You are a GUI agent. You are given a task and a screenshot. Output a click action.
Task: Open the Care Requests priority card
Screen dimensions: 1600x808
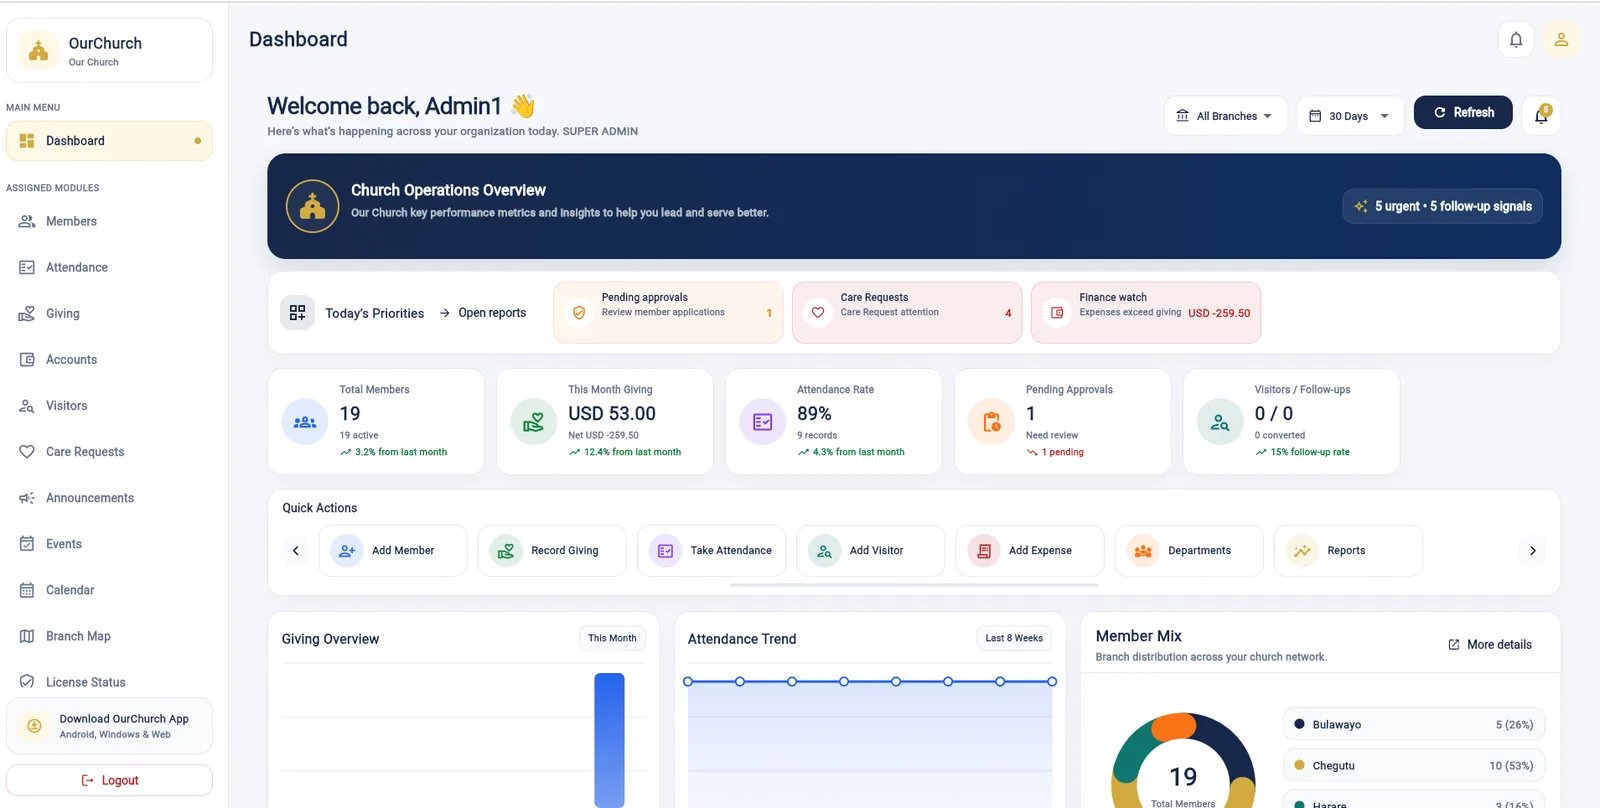[907, 313]
